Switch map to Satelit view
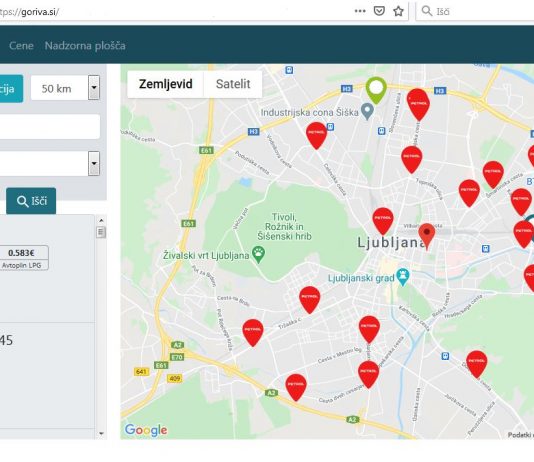Image resolution: width=534 pixels, height=462 pixels. (x=233, y=84)
